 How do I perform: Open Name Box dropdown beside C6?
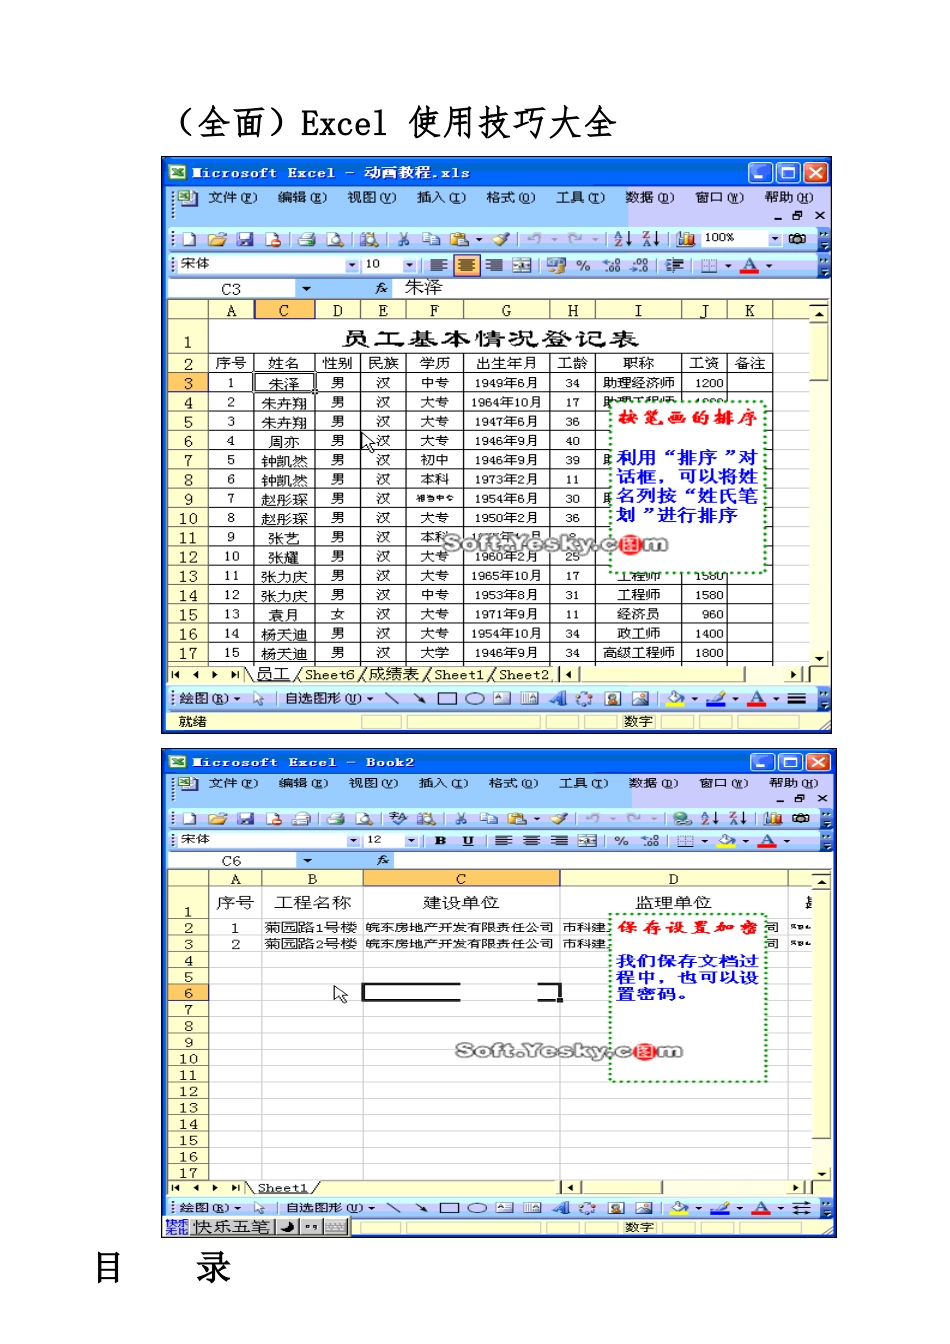(307, 860)
